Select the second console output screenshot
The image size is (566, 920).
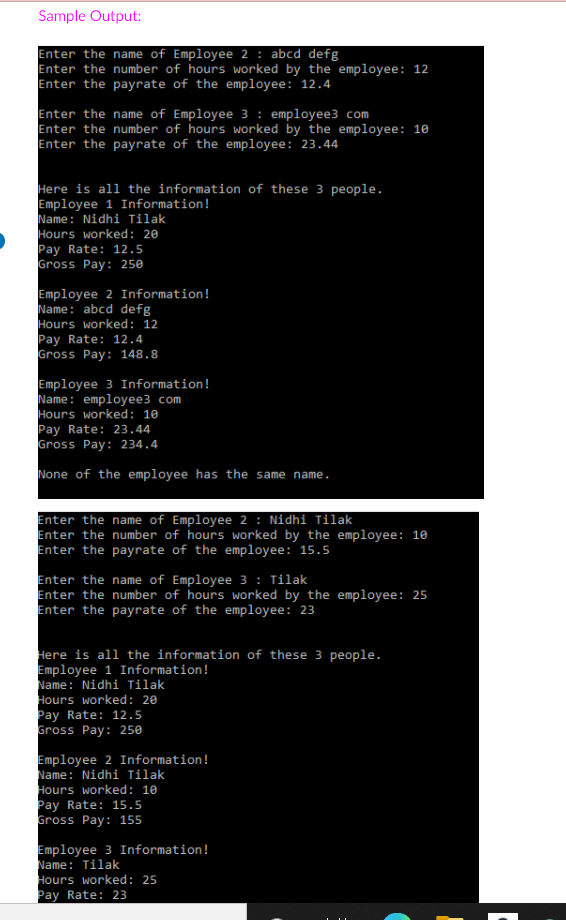coord(258,707)
